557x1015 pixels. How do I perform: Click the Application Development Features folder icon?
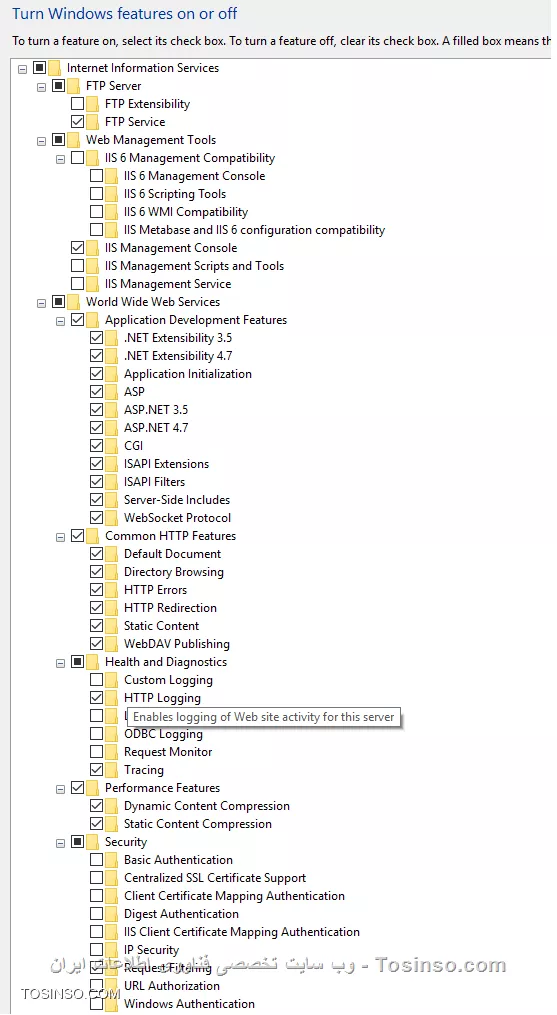pyautogui.click(x=93, y=320)
